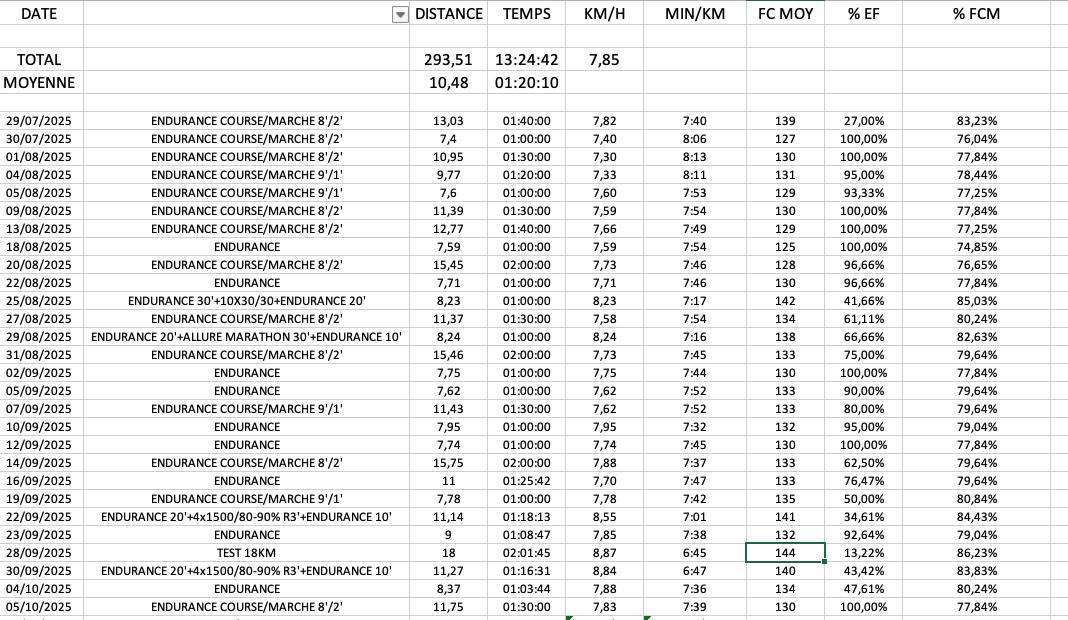Image resolution: width=1068 pixels, height=620 pixels.
Task: Select the DISTANCE column header cell
Action: pos(449,14)
